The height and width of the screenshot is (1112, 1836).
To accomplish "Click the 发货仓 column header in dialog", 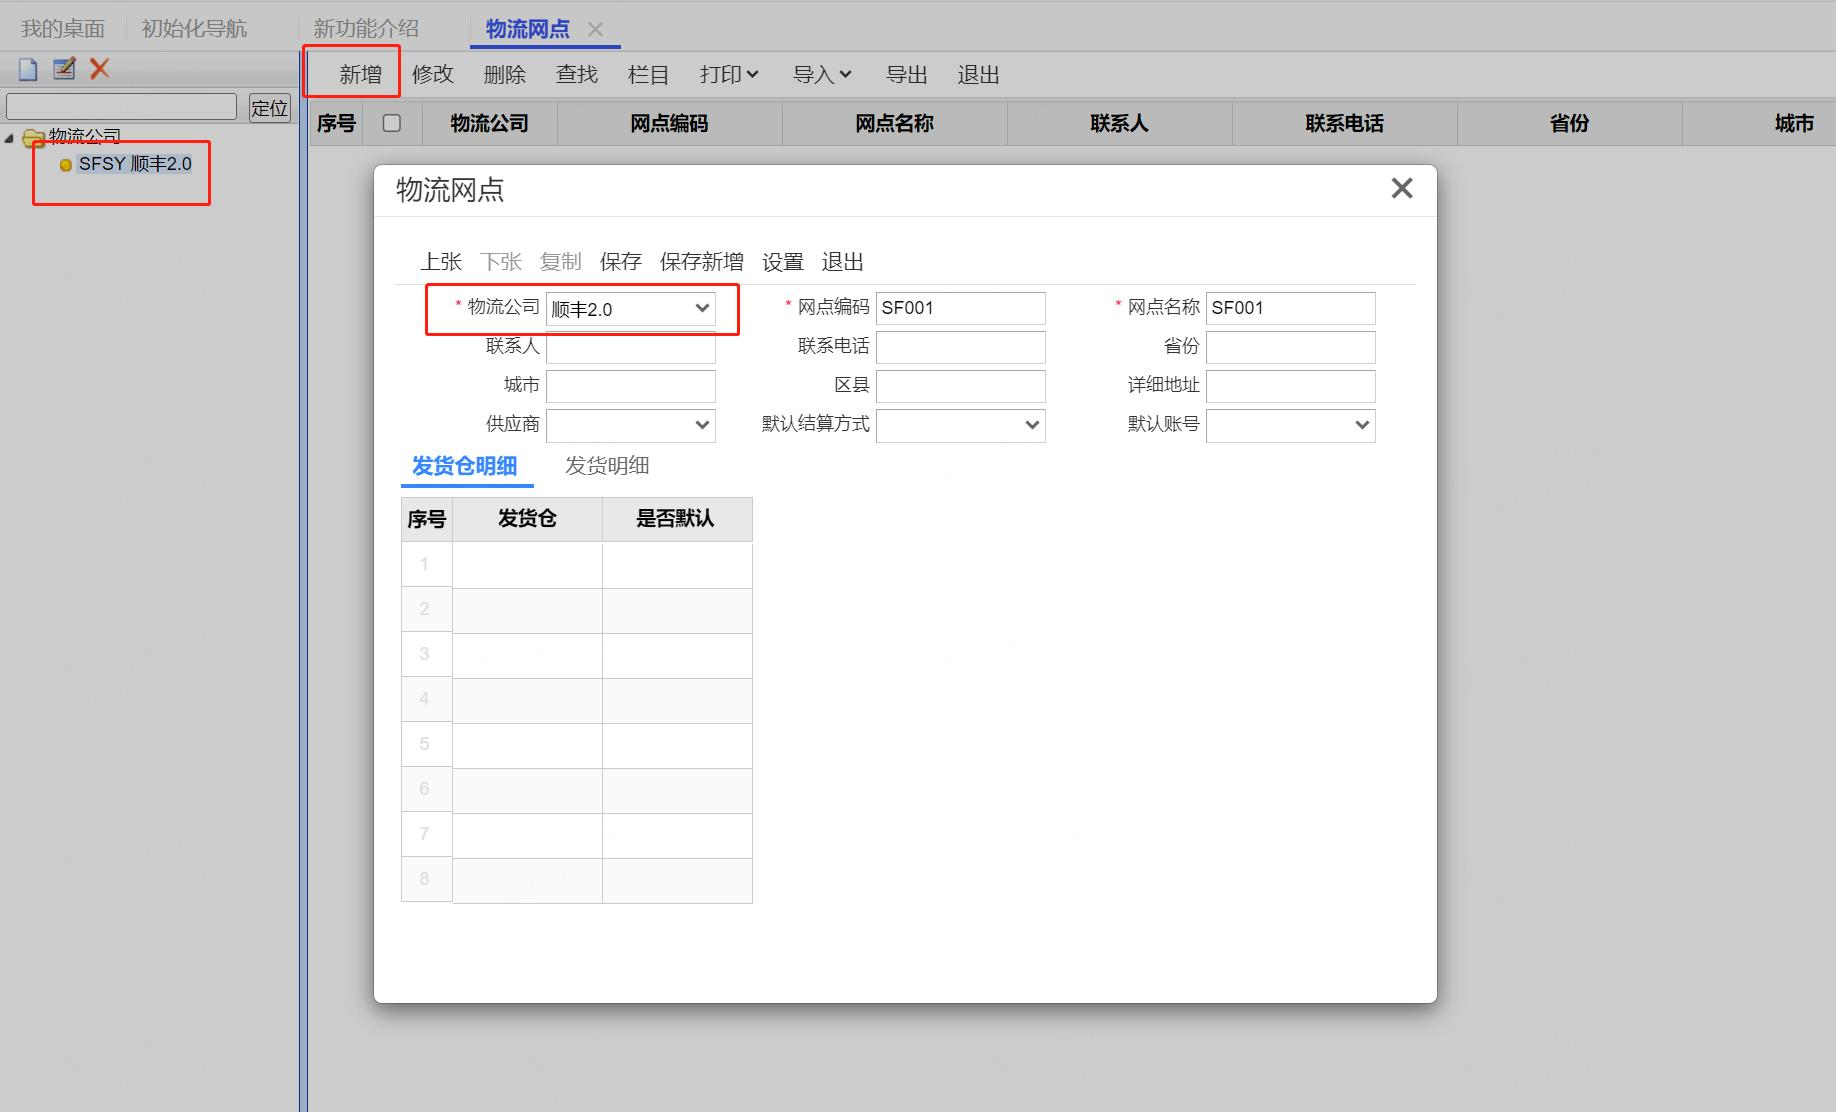I will pyautogui.click(x=528, y=519).
